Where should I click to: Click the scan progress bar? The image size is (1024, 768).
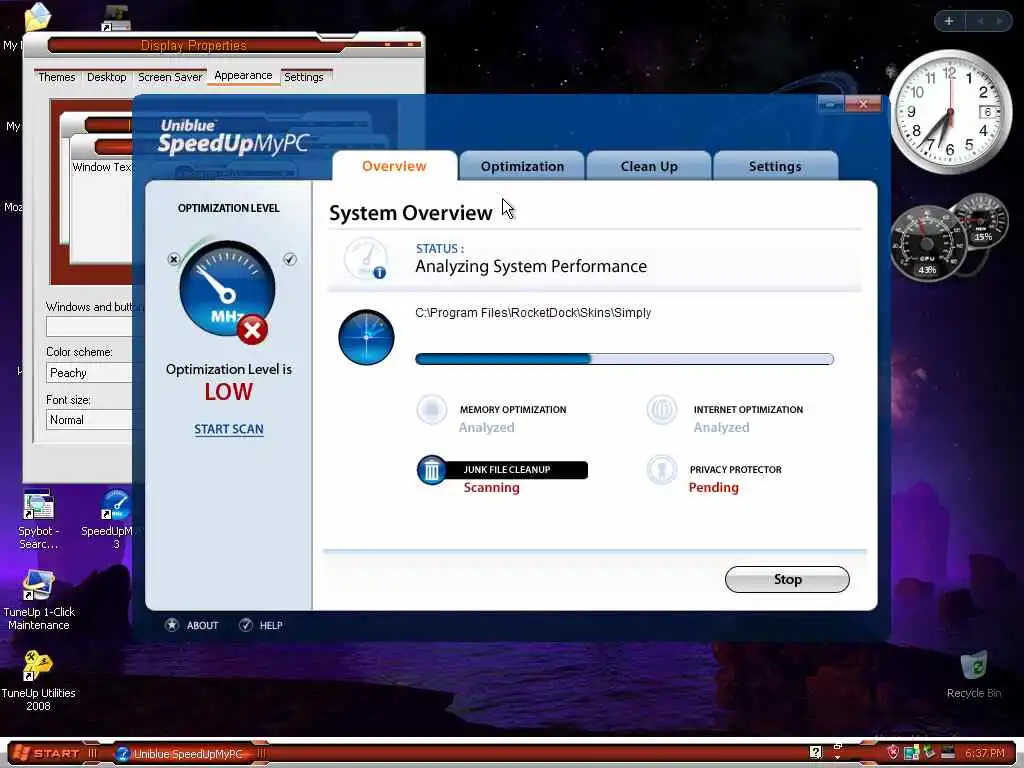624,359
